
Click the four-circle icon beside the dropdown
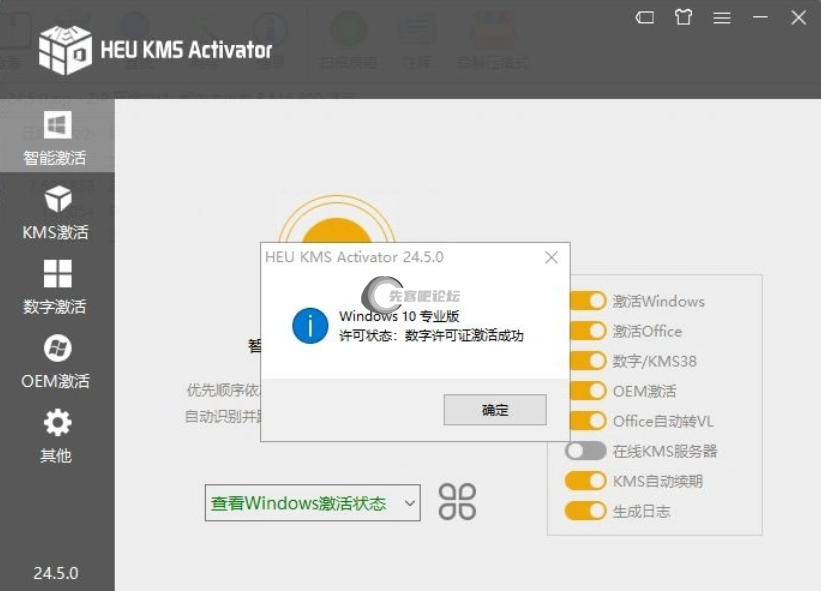(457, 502)
